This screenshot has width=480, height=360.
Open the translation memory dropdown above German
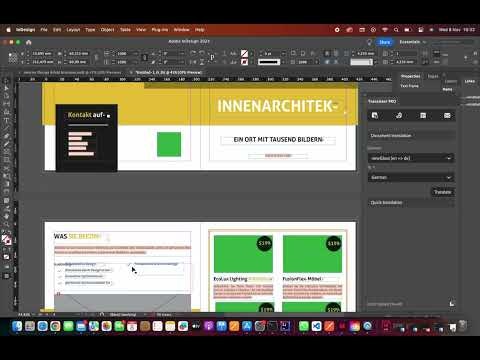point(411,158)
